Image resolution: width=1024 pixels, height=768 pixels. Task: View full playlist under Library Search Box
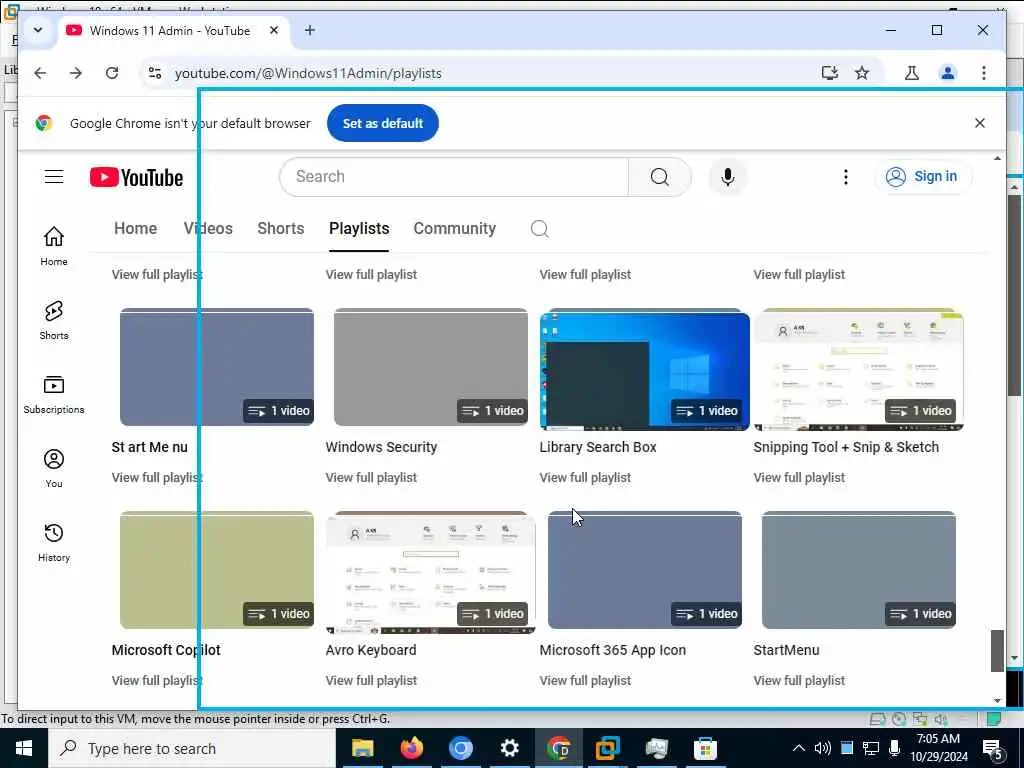(x=585, y=477)
